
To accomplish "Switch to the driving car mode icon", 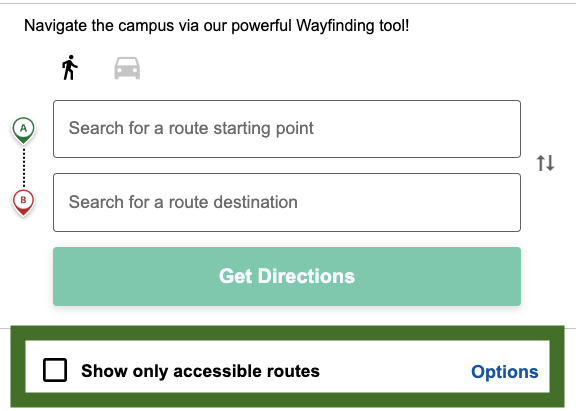I will coord(127,68).
